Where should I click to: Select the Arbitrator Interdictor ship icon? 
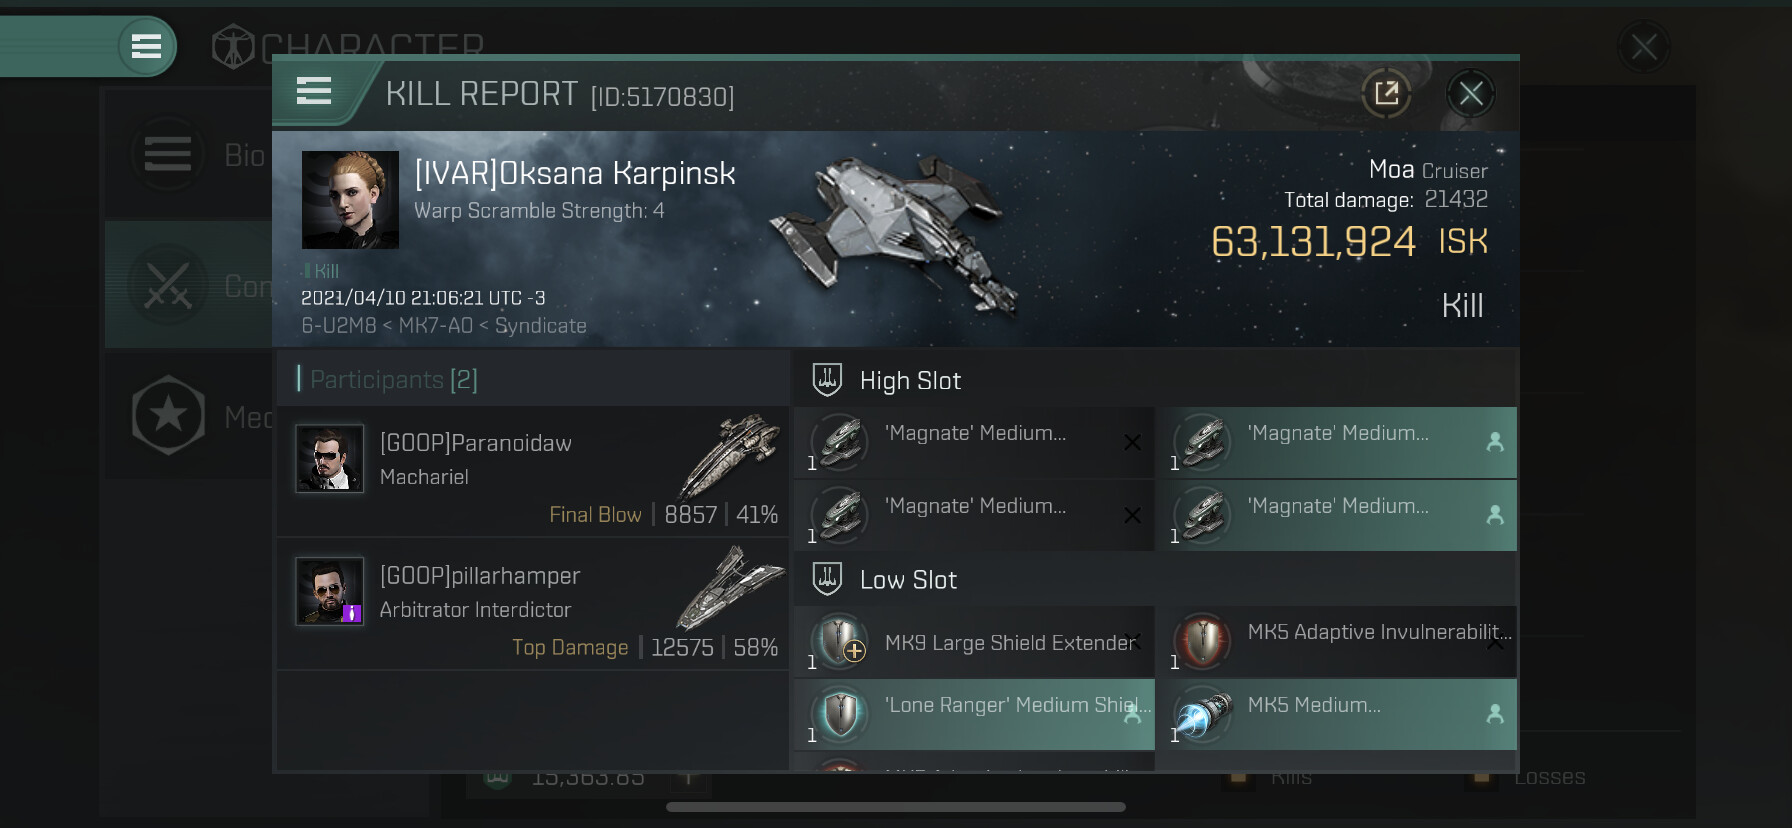[x=730, y=587]
